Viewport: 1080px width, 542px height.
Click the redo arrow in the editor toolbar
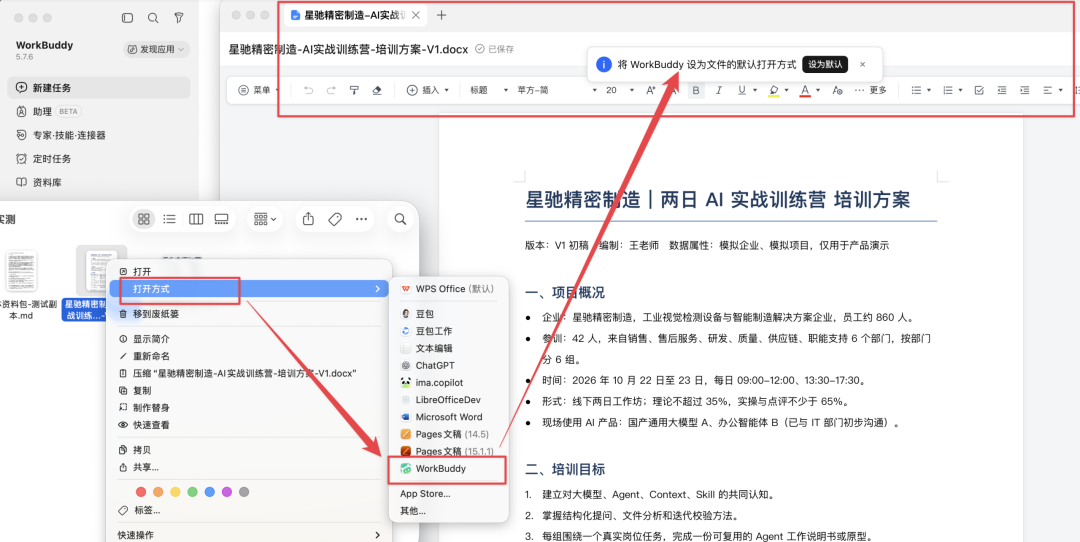[x=331, y=90]
